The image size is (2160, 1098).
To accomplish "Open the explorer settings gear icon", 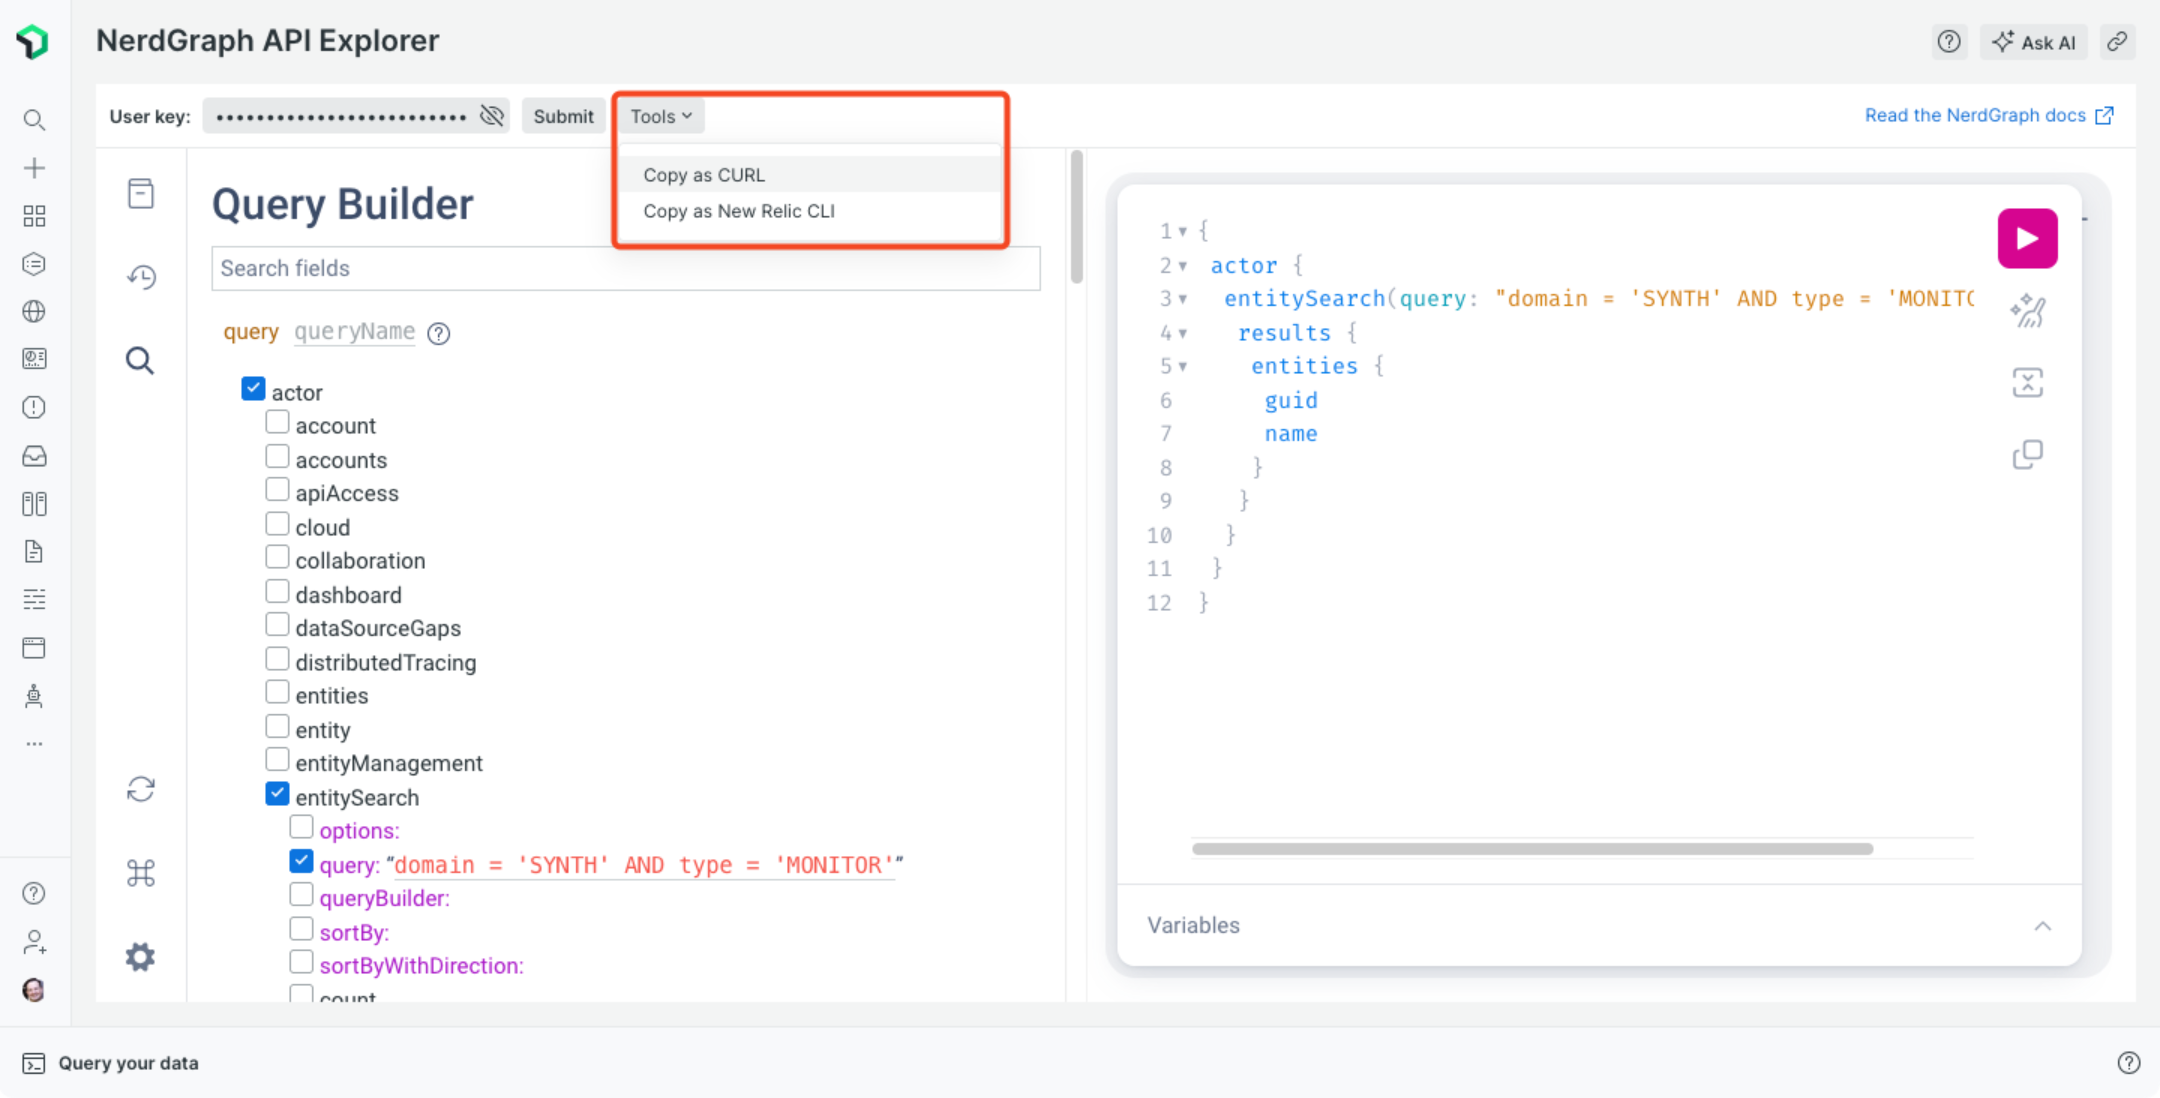I will tap(140, 957).
